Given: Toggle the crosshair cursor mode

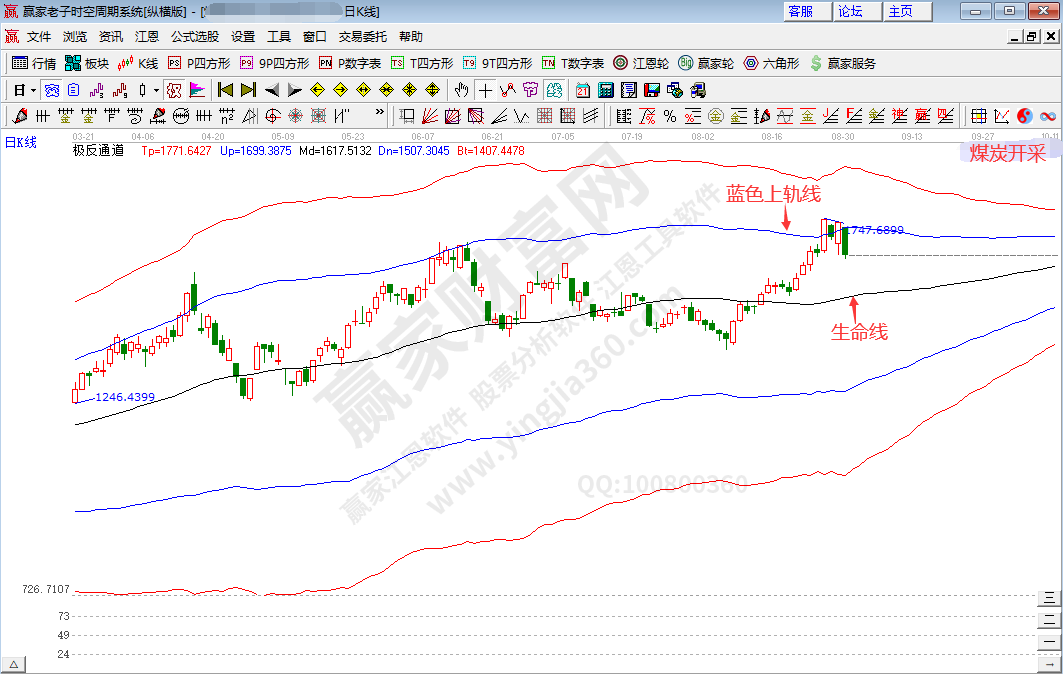Looking at the screenshot, I should (x=485, y=89).
